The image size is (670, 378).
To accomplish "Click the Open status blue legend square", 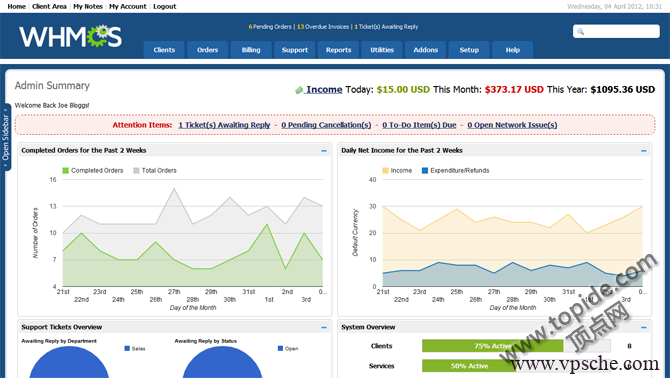I will [x=280, y=349].
